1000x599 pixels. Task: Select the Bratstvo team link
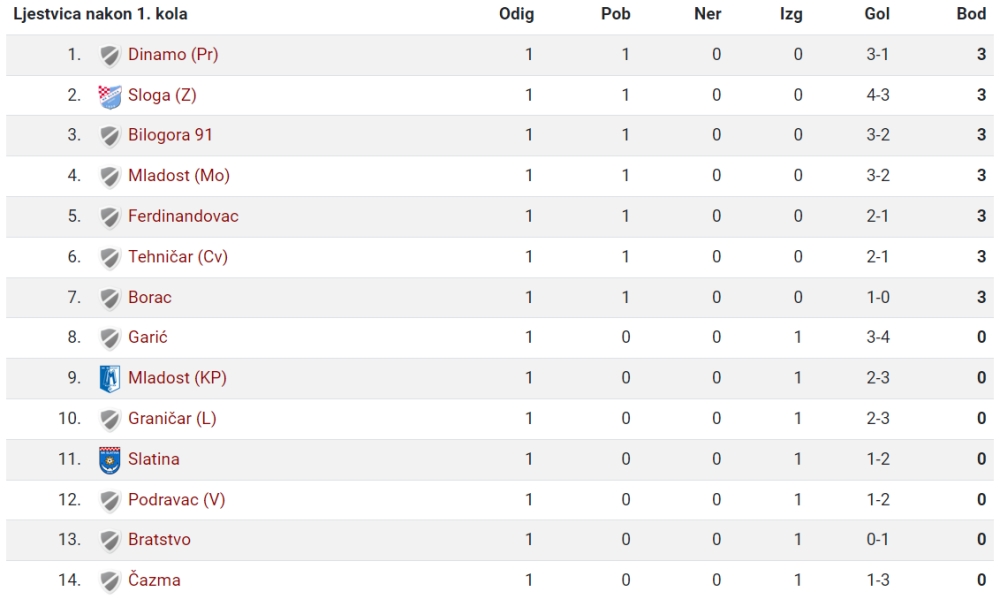point(159,540)
